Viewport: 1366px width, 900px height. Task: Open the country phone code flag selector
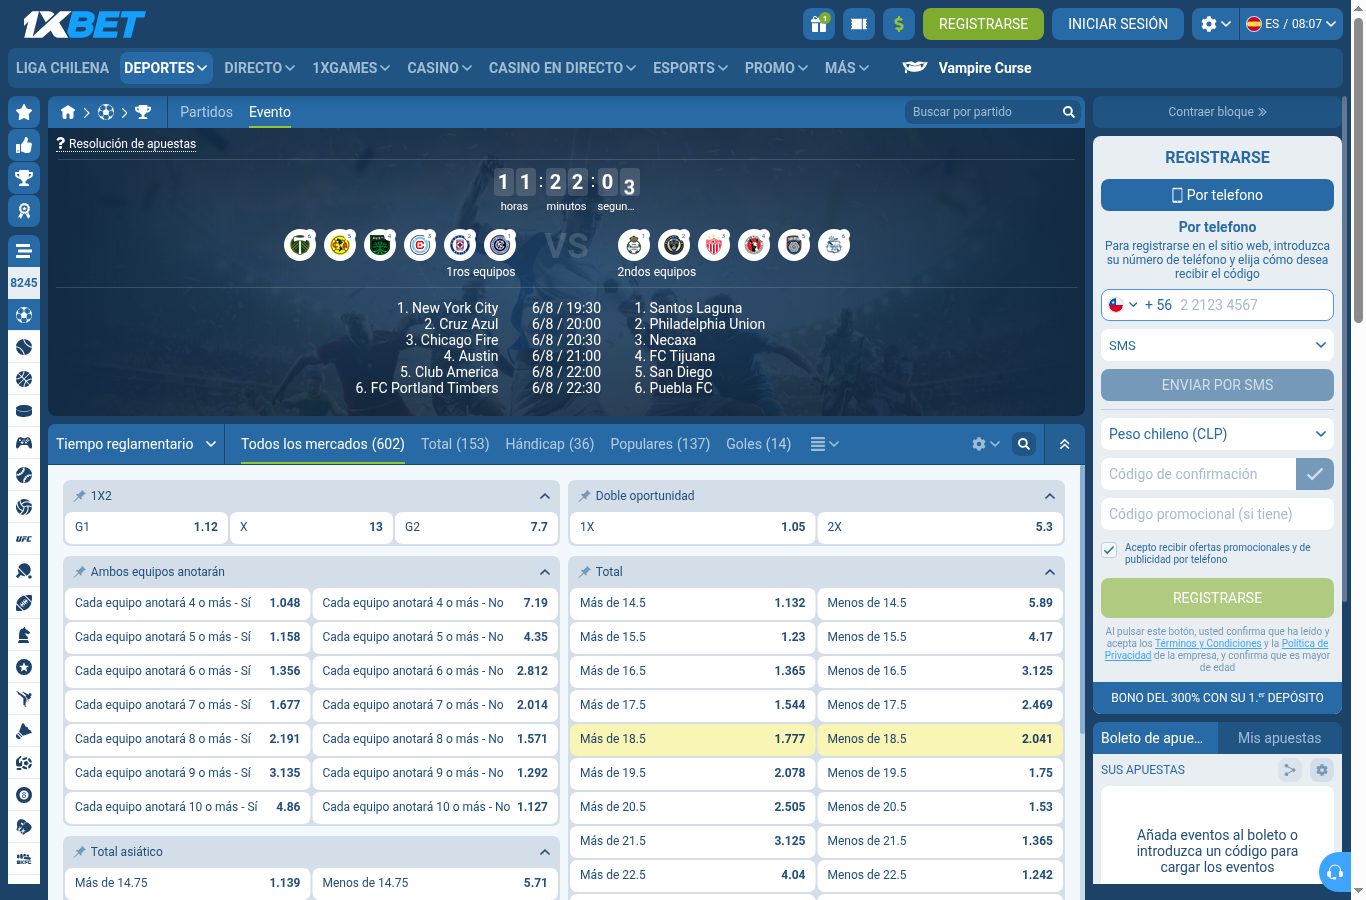[x=1123, y=305]
